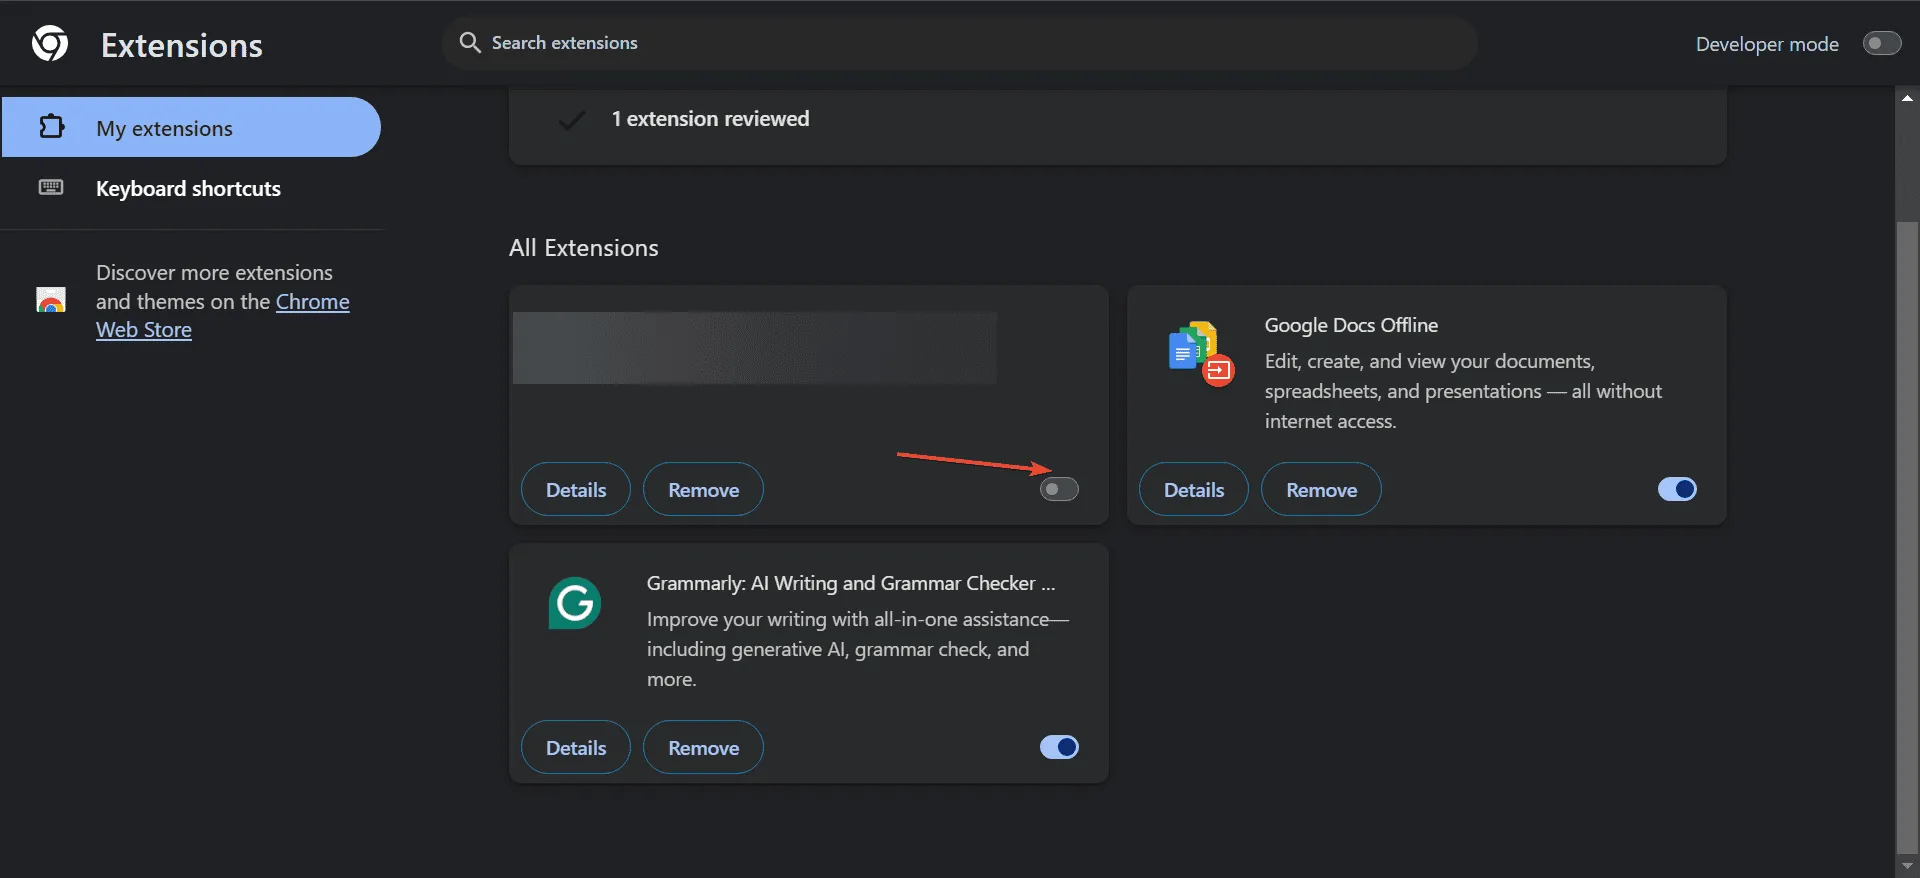The width and height of the screenshot is (1920, 878).
Task: Click the Chrome Web Store rainbow icon
Action: (51, 299)
